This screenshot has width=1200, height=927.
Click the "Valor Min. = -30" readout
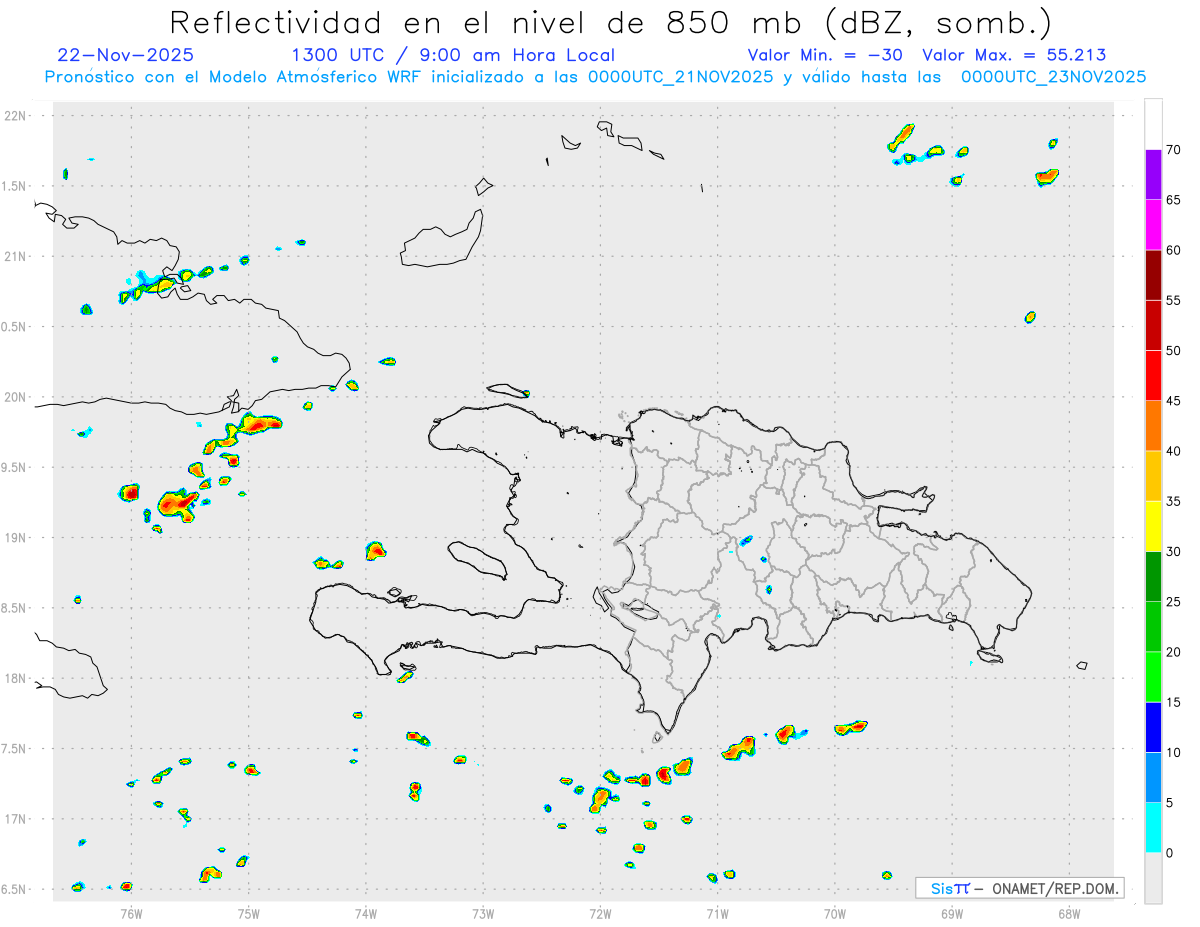point(826,55)
